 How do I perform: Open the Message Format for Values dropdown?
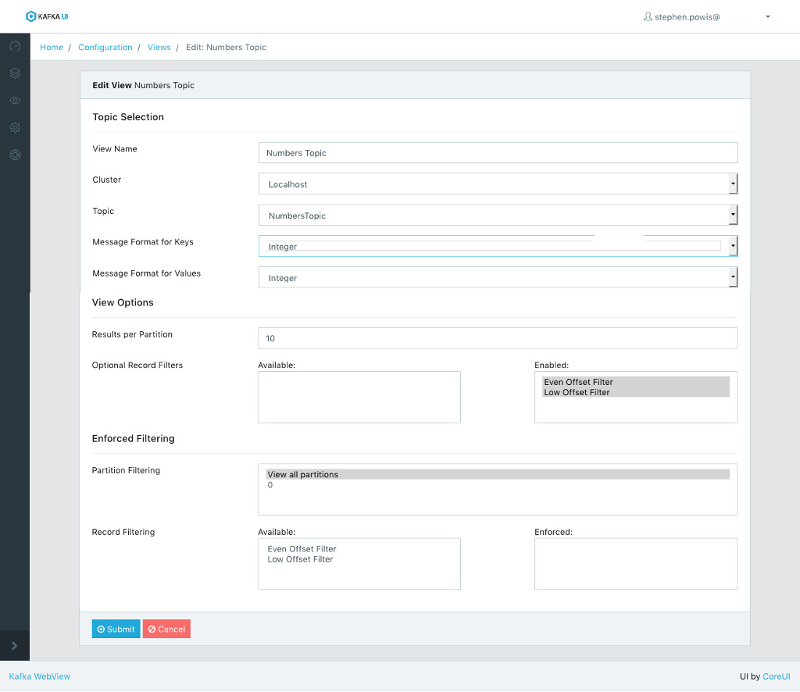coord(497,277)
